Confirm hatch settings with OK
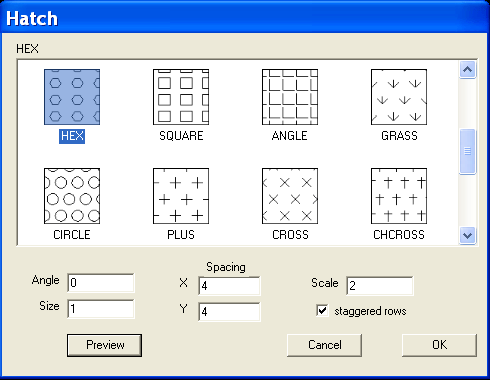The image size is (490, 380). pos(439,345)
